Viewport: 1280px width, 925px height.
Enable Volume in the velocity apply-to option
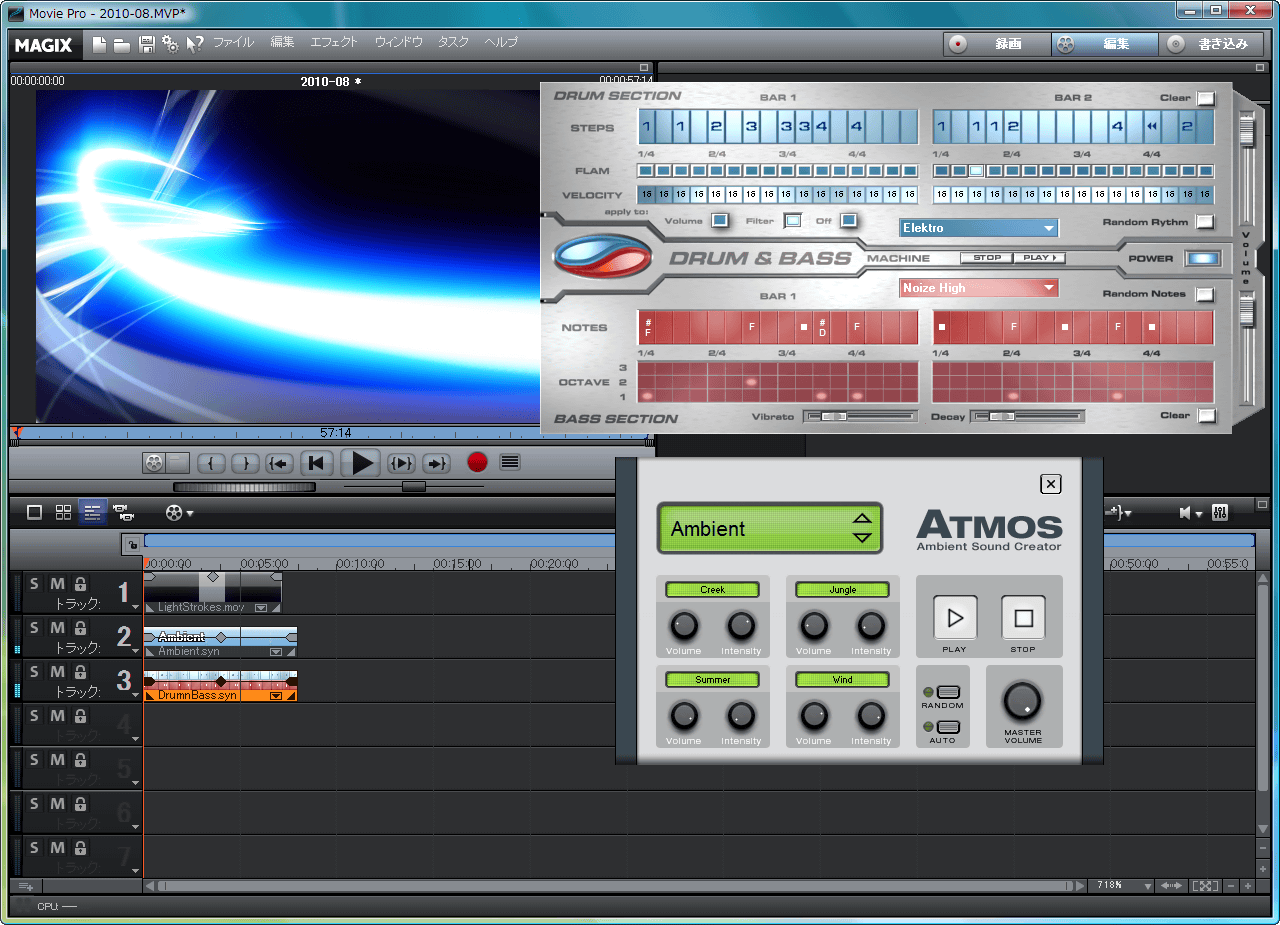720,220
